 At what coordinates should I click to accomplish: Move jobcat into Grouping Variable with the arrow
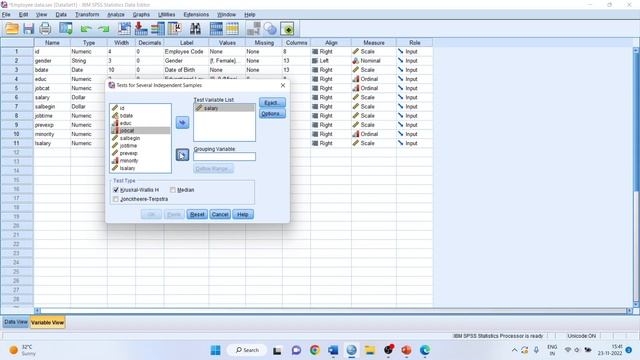tap(182, 155)
